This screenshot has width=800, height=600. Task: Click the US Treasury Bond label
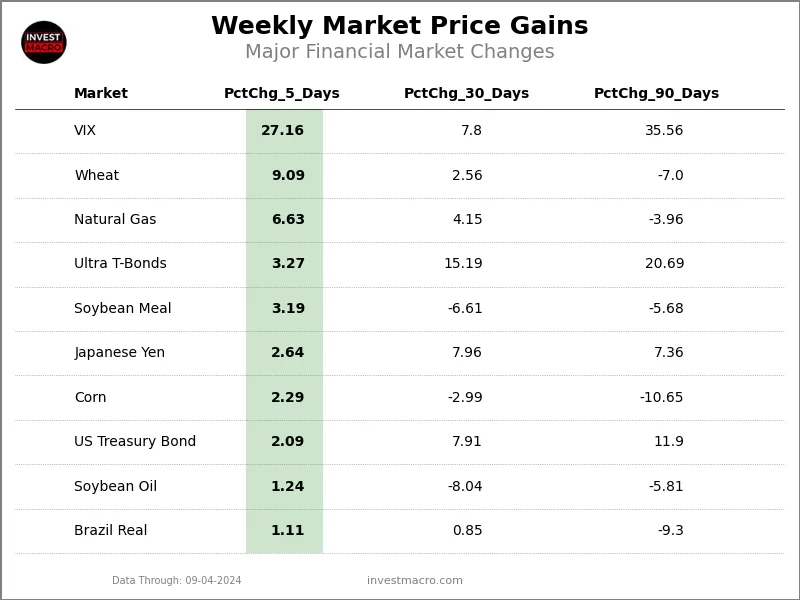click(135, 442)
